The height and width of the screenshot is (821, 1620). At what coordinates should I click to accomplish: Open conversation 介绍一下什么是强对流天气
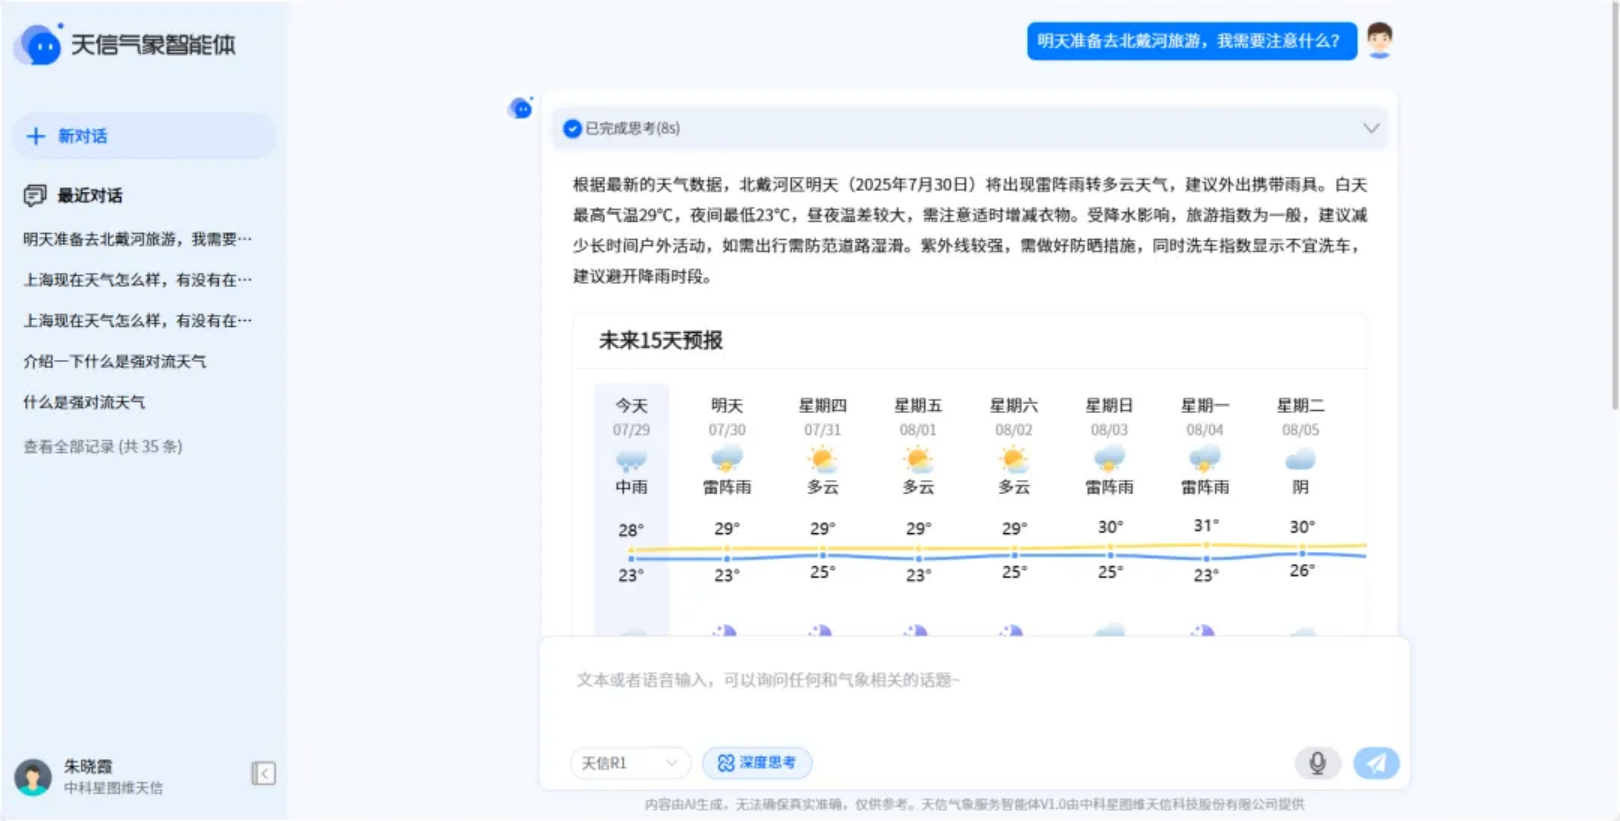point(115,362)
